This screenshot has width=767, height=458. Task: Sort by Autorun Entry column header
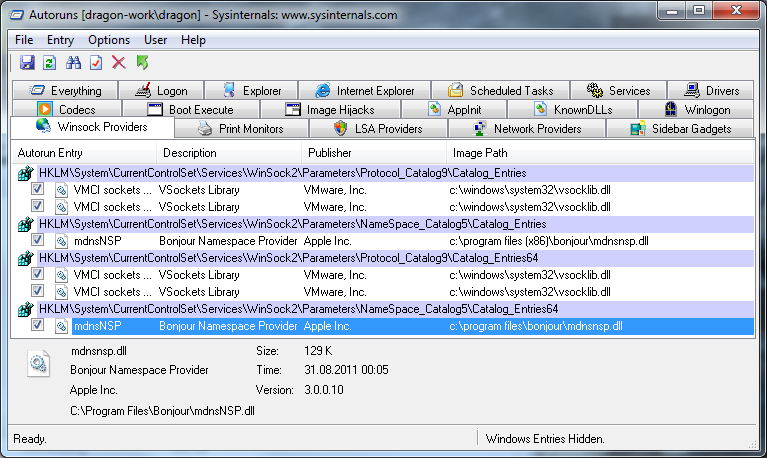[84, 153]
